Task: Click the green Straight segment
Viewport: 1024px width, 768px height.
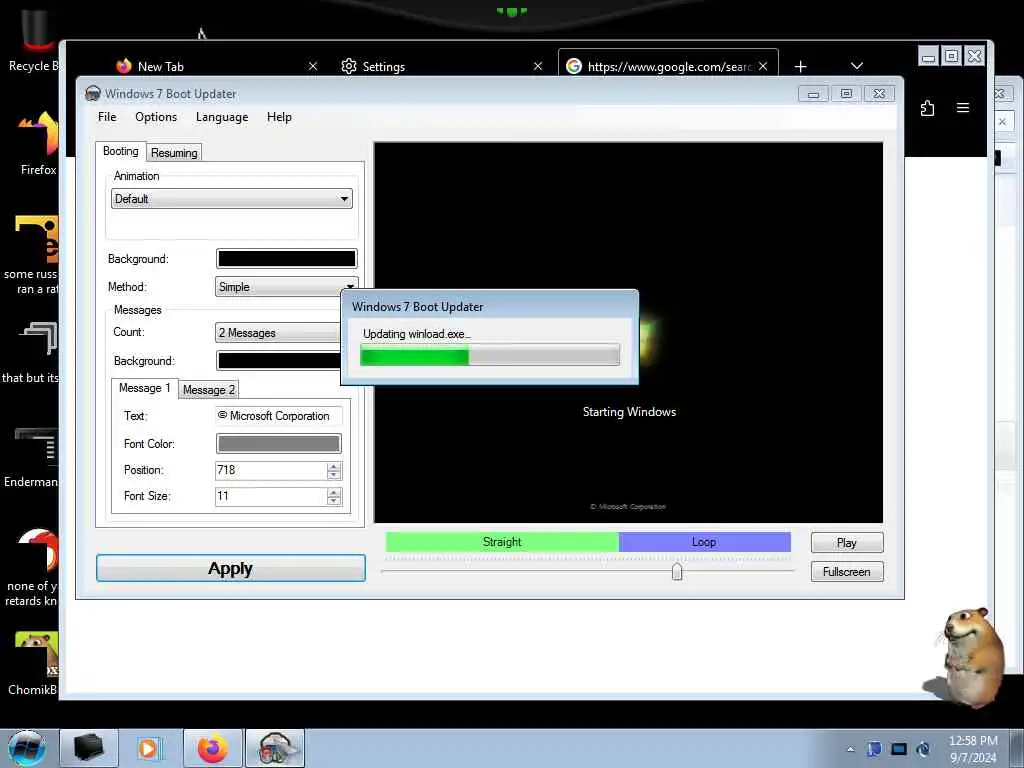Action: [502, 542]
